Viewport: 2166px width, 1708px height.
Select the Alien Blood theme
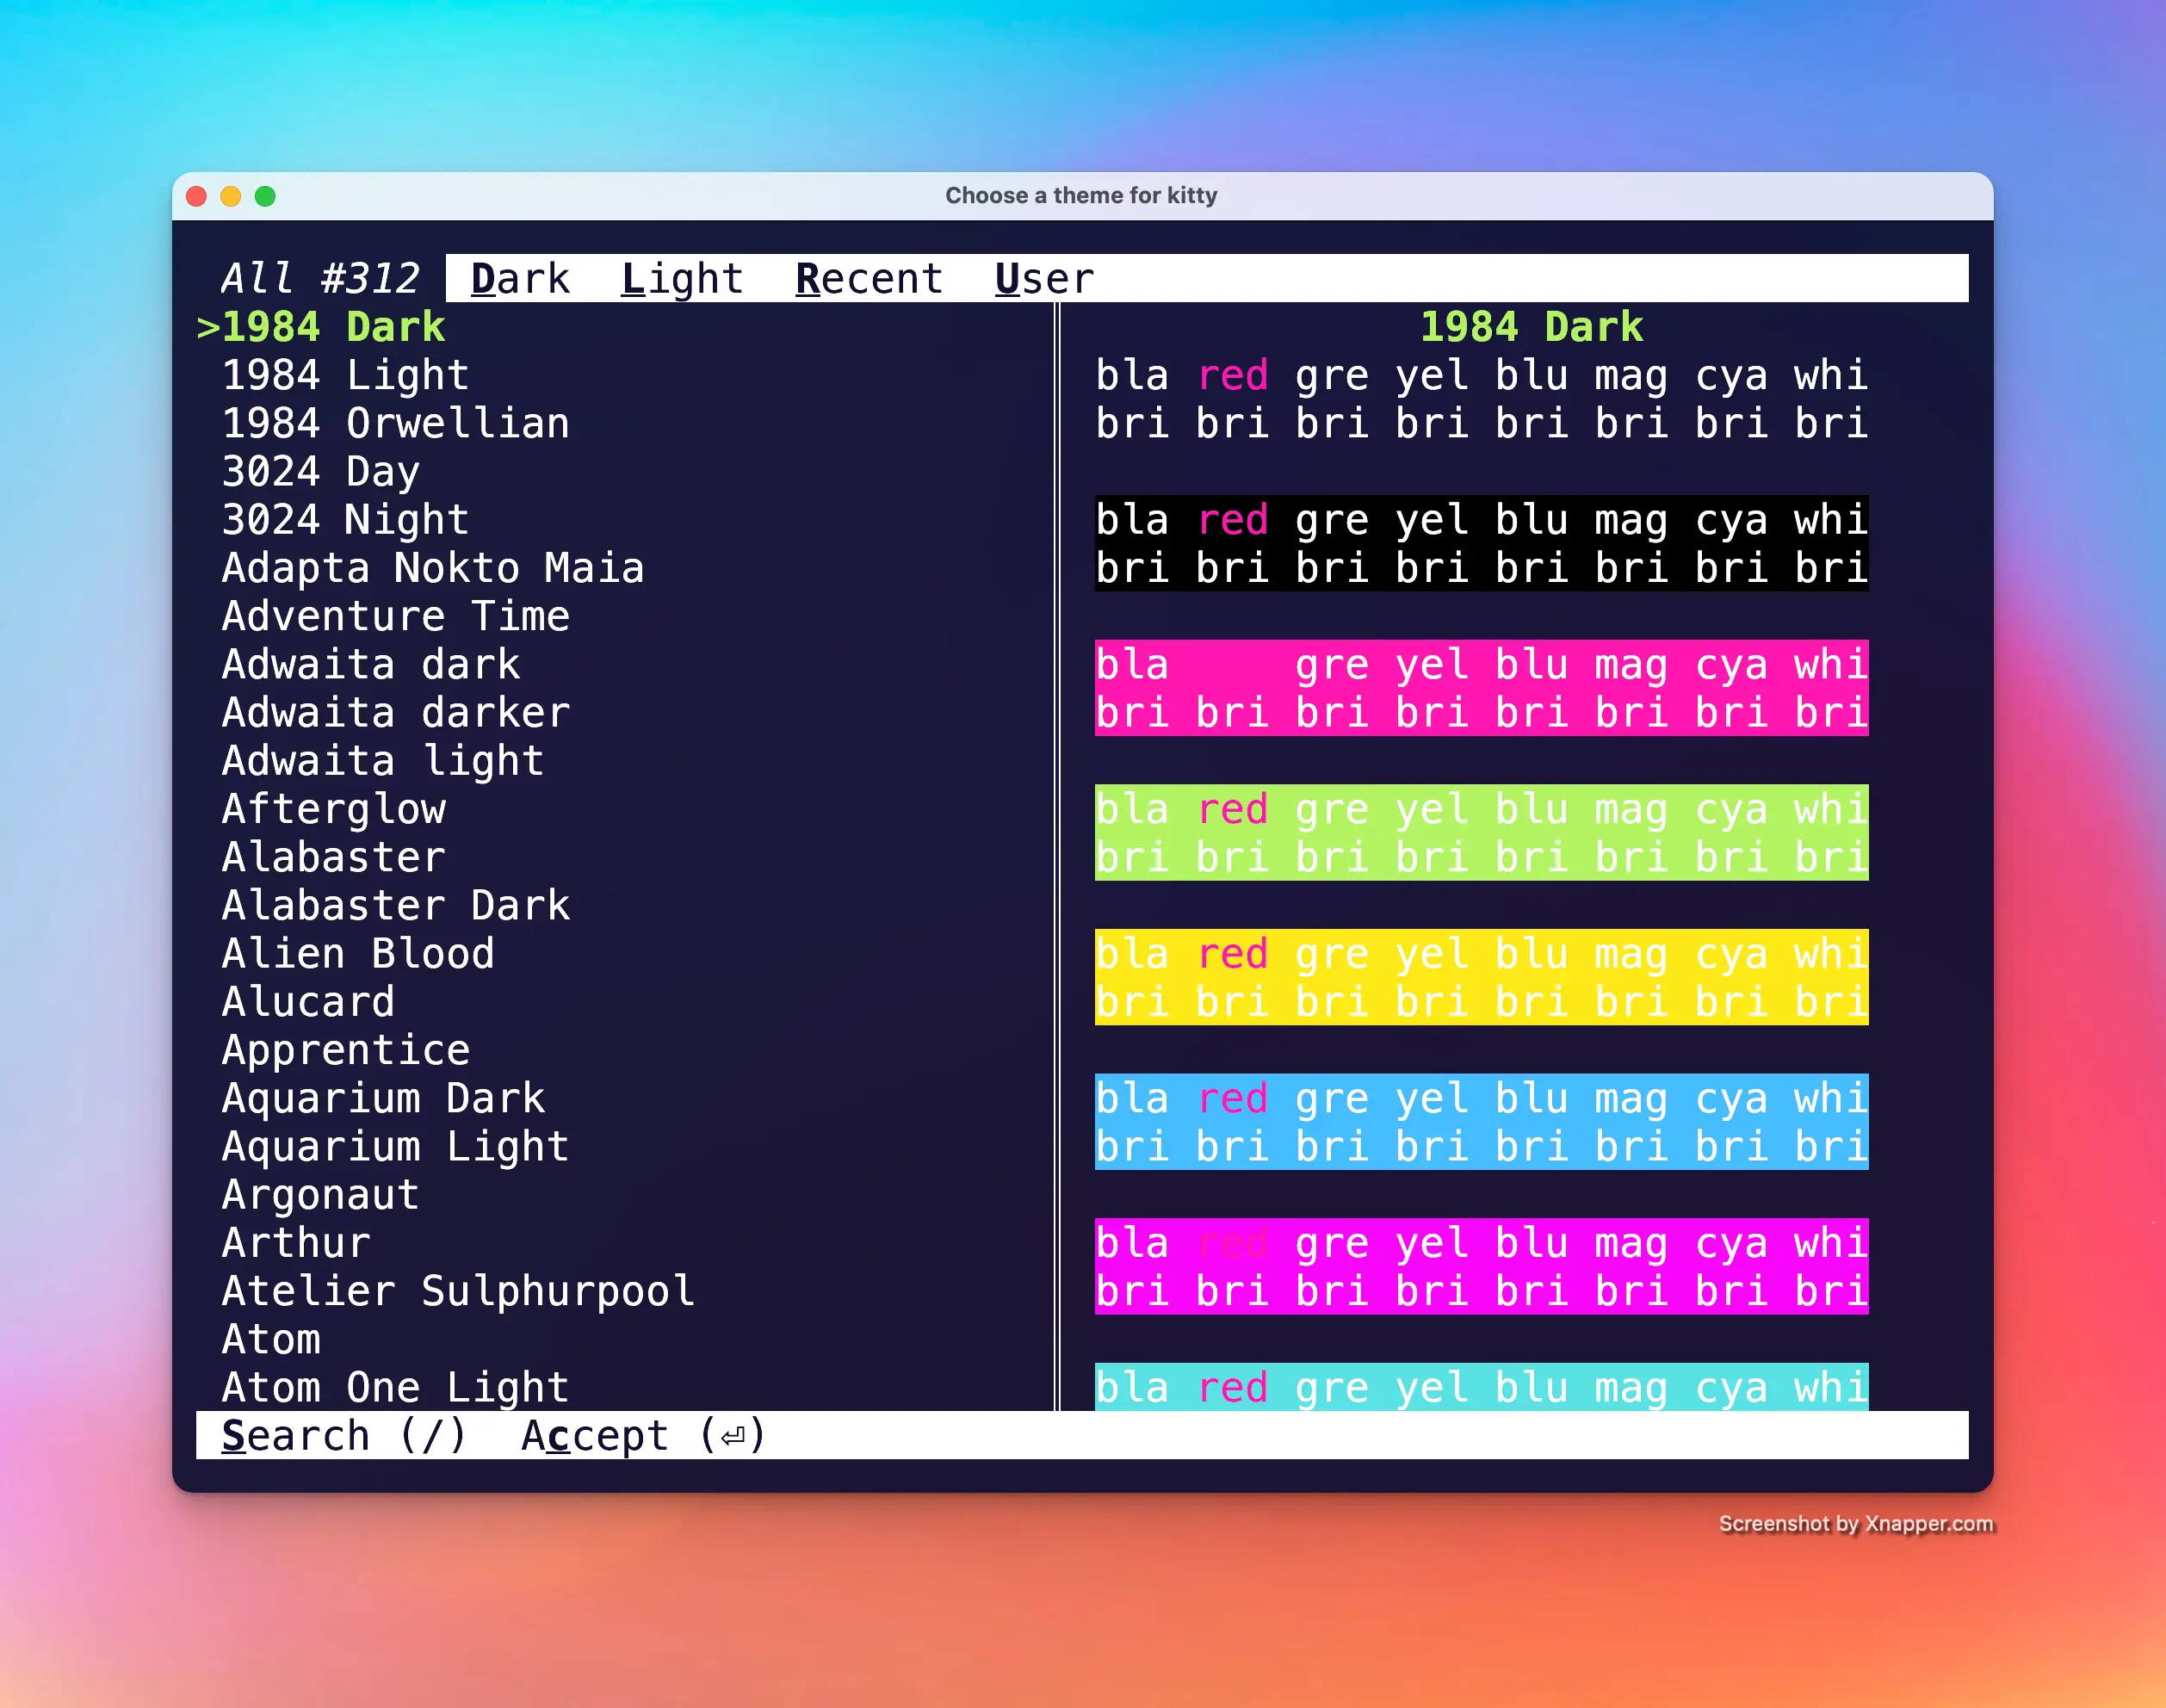(x=358, y=953)
